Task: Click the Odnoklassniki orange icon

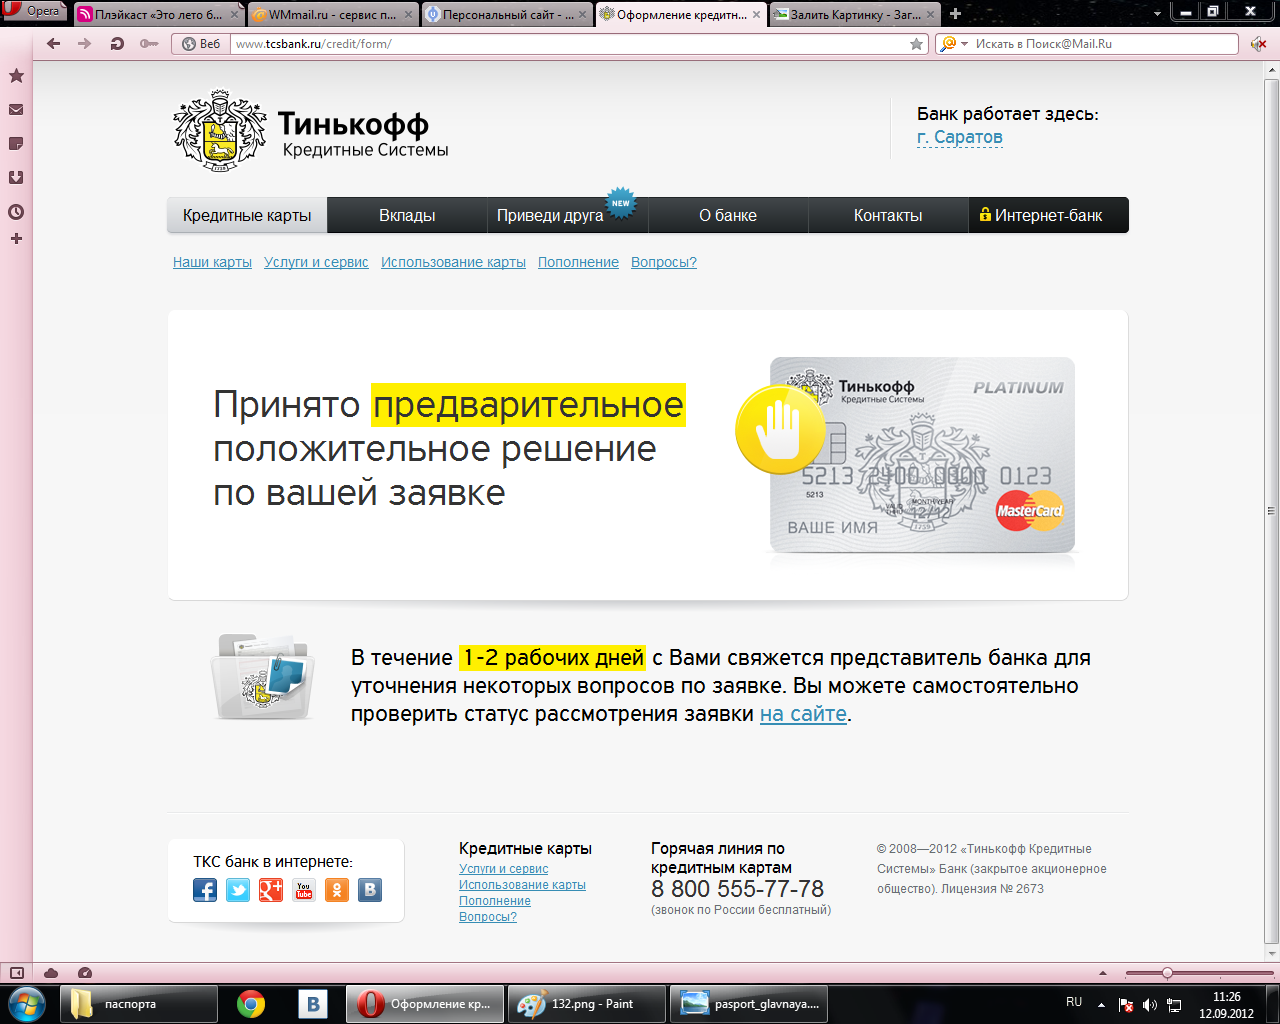Action: coord(337,890)
